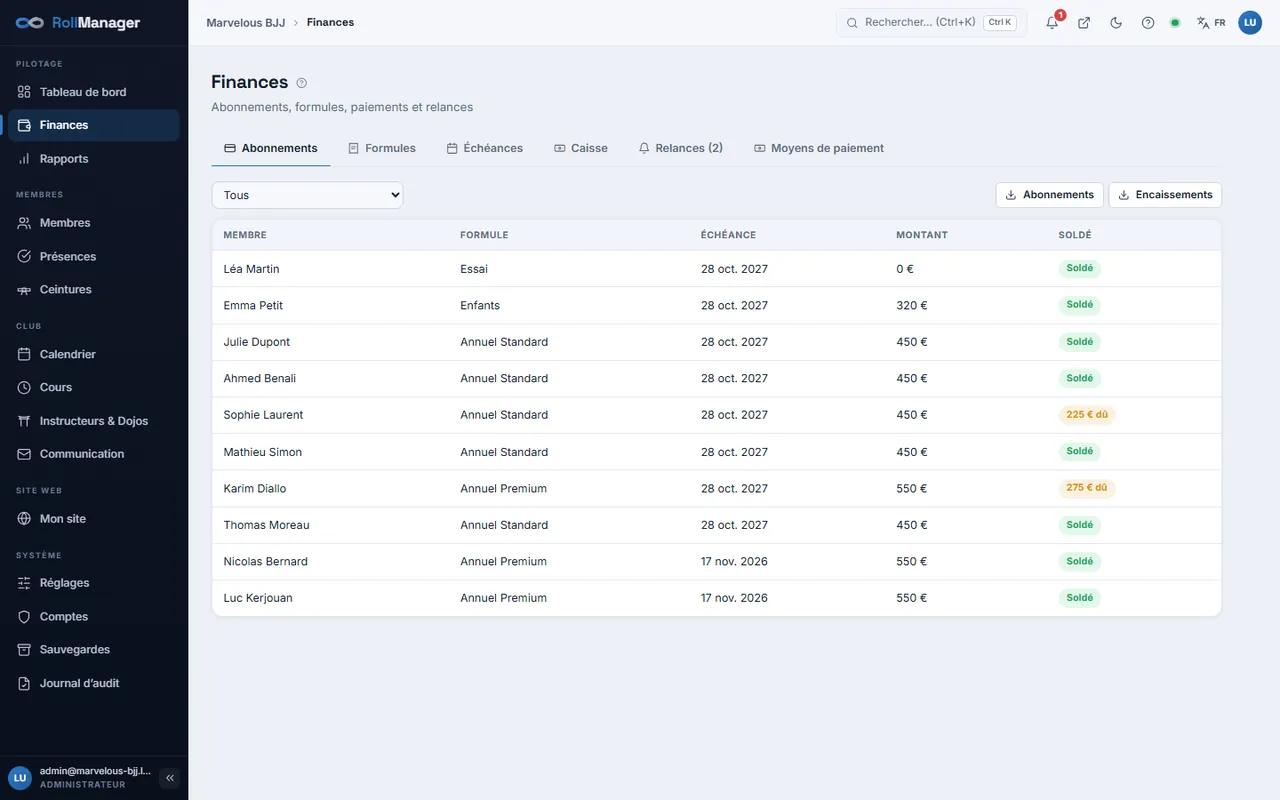The image size is (1280, 800).
Task: Open Présences in sidebar
Action: pos(94,257)
